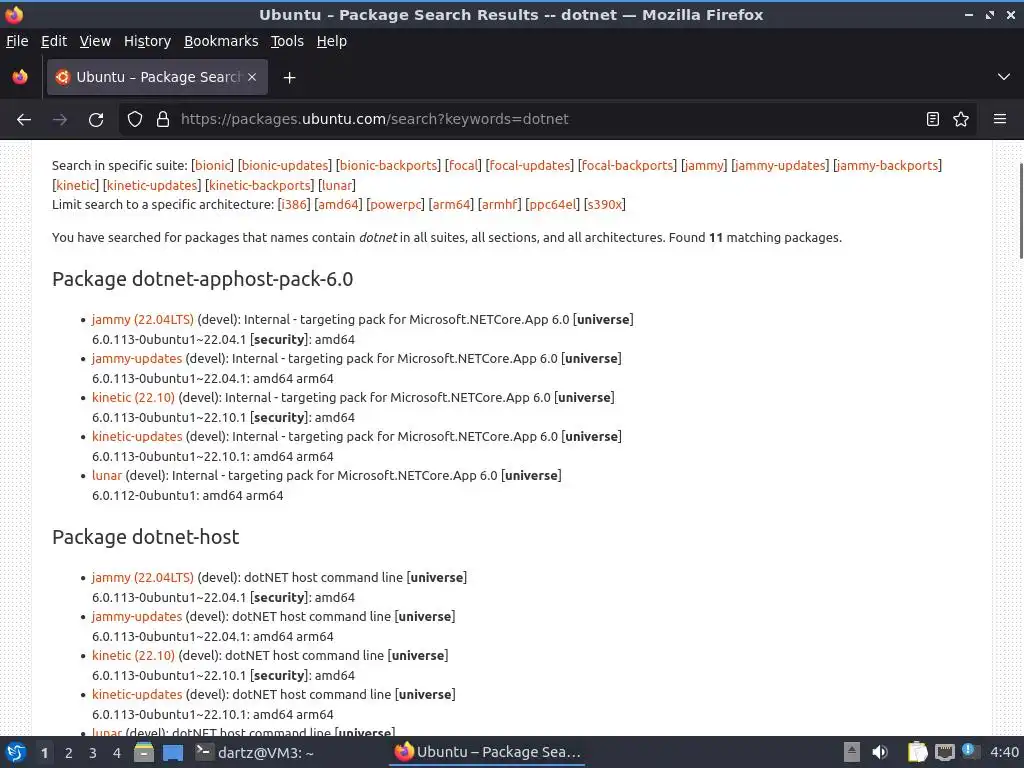
Task: Limit search to s390x architecture
Action: coord(604,204)
